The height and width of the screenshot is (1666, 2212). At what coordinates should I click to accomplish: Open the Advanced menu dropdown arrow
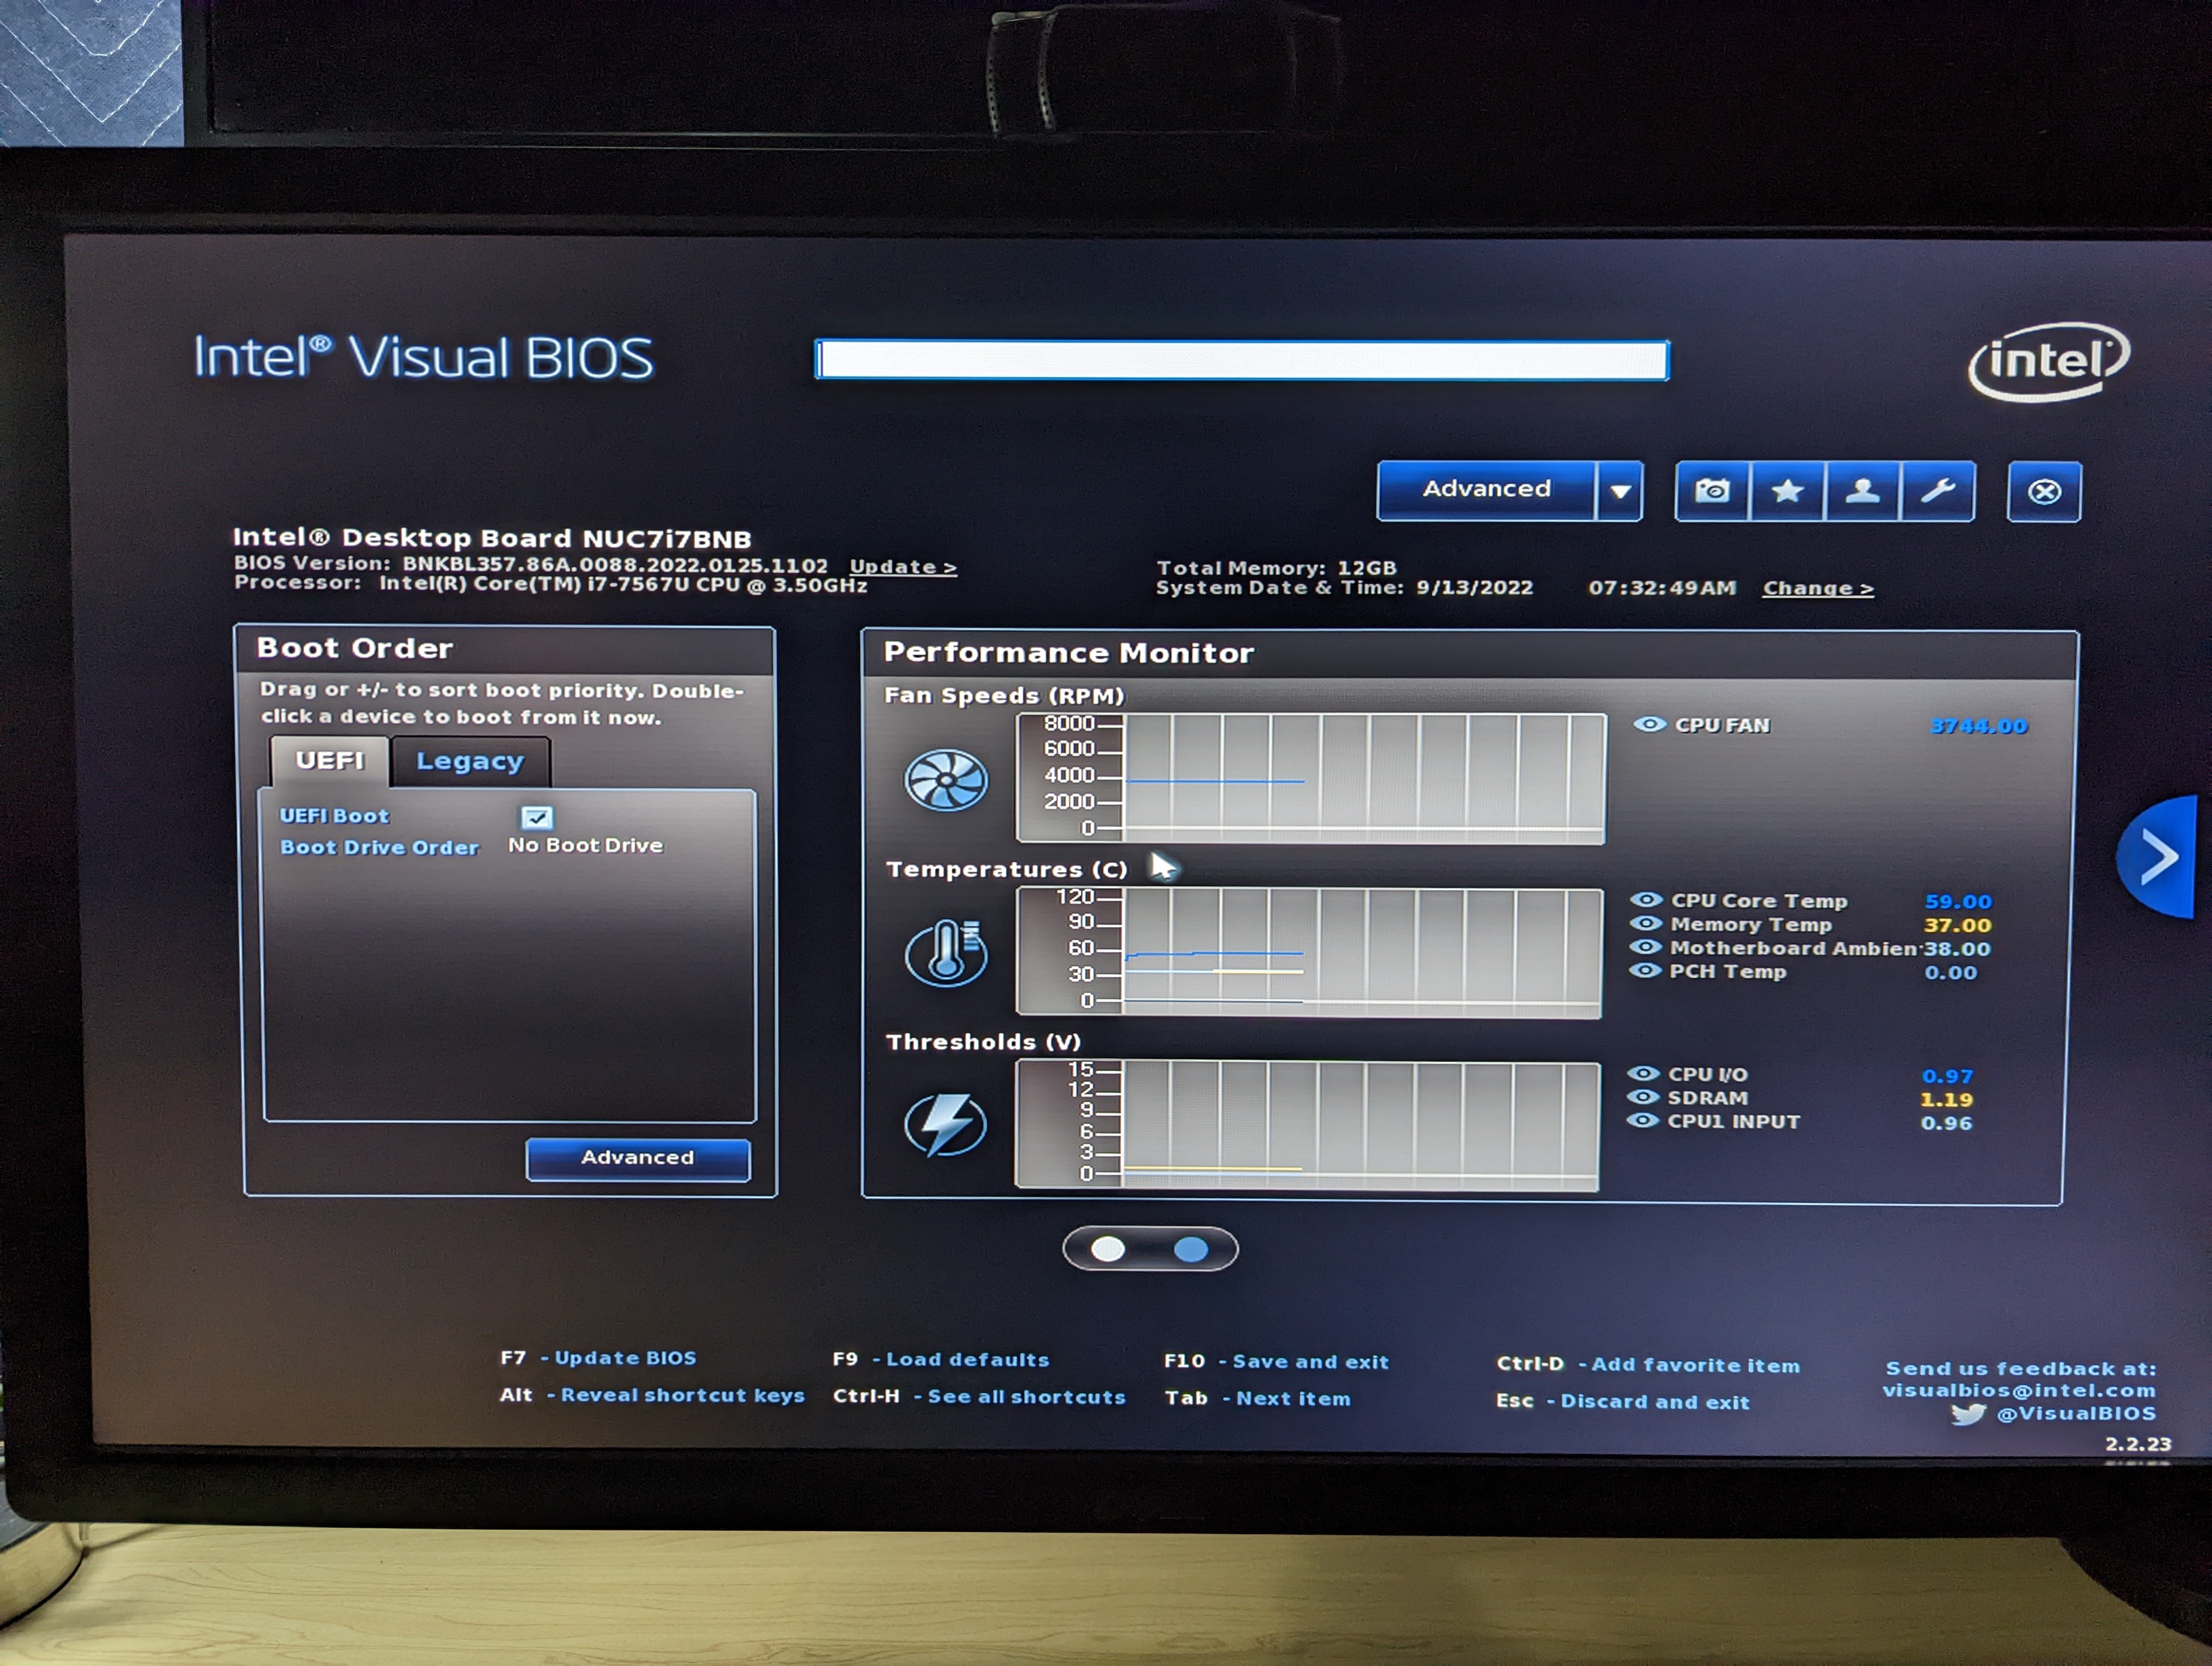[1620, 491]
